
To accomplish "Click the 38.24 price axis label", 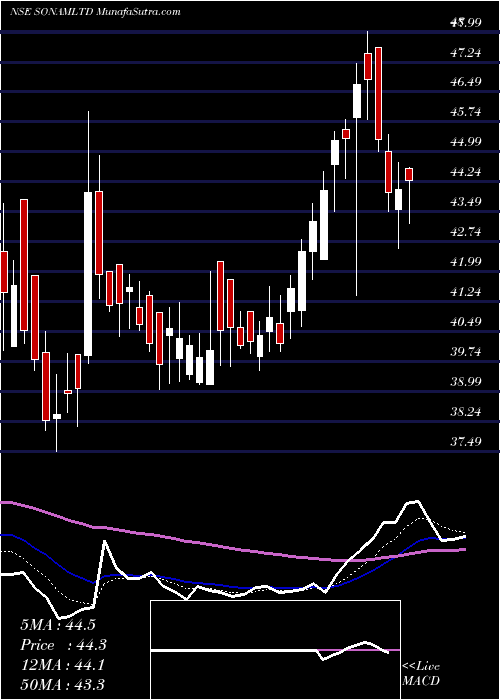I will [x=466, y=412].
